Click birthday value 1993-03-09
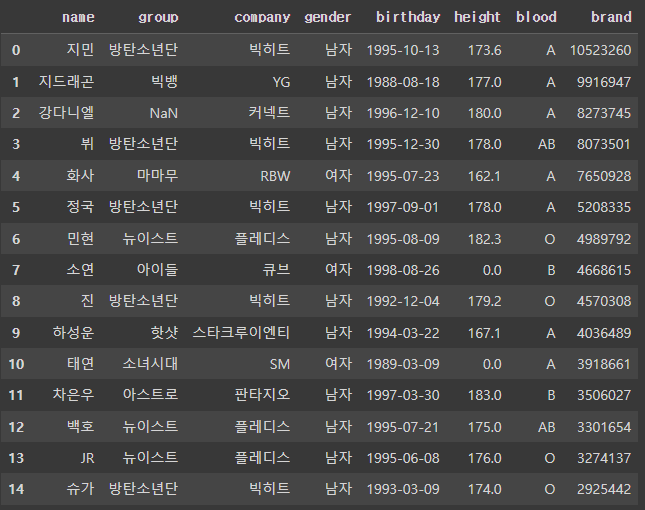Image resolution: width=645 pixels, height=510 pixels. pyautogui.click(x=403, y=489)
